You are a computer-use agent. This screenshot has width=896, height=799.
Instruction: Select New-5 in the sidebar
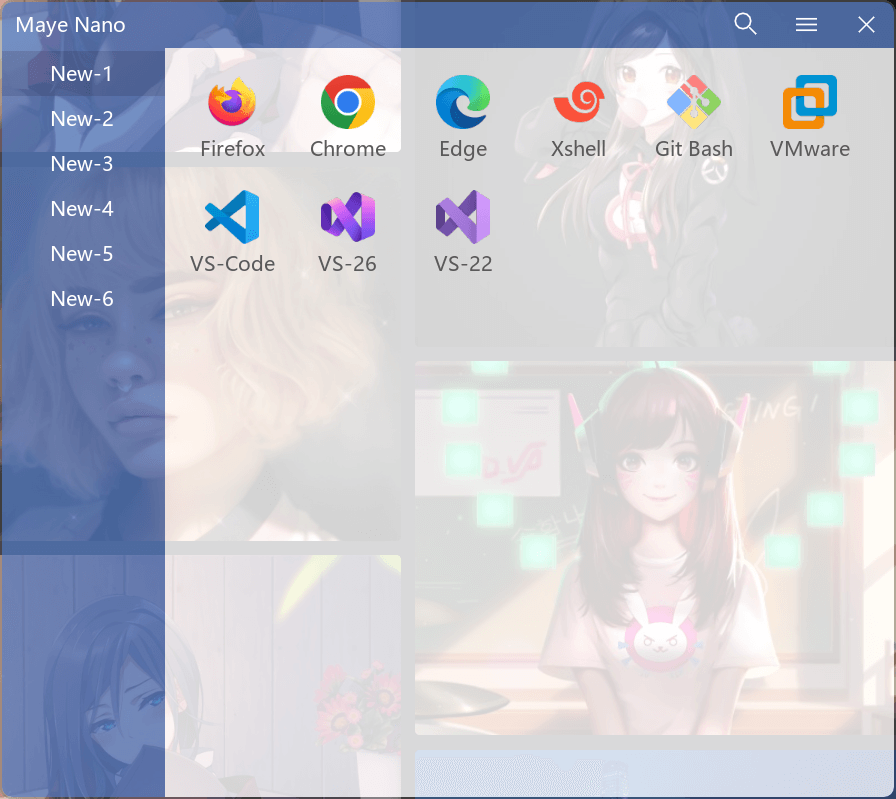pyautogui.click(x=82, y=254)
